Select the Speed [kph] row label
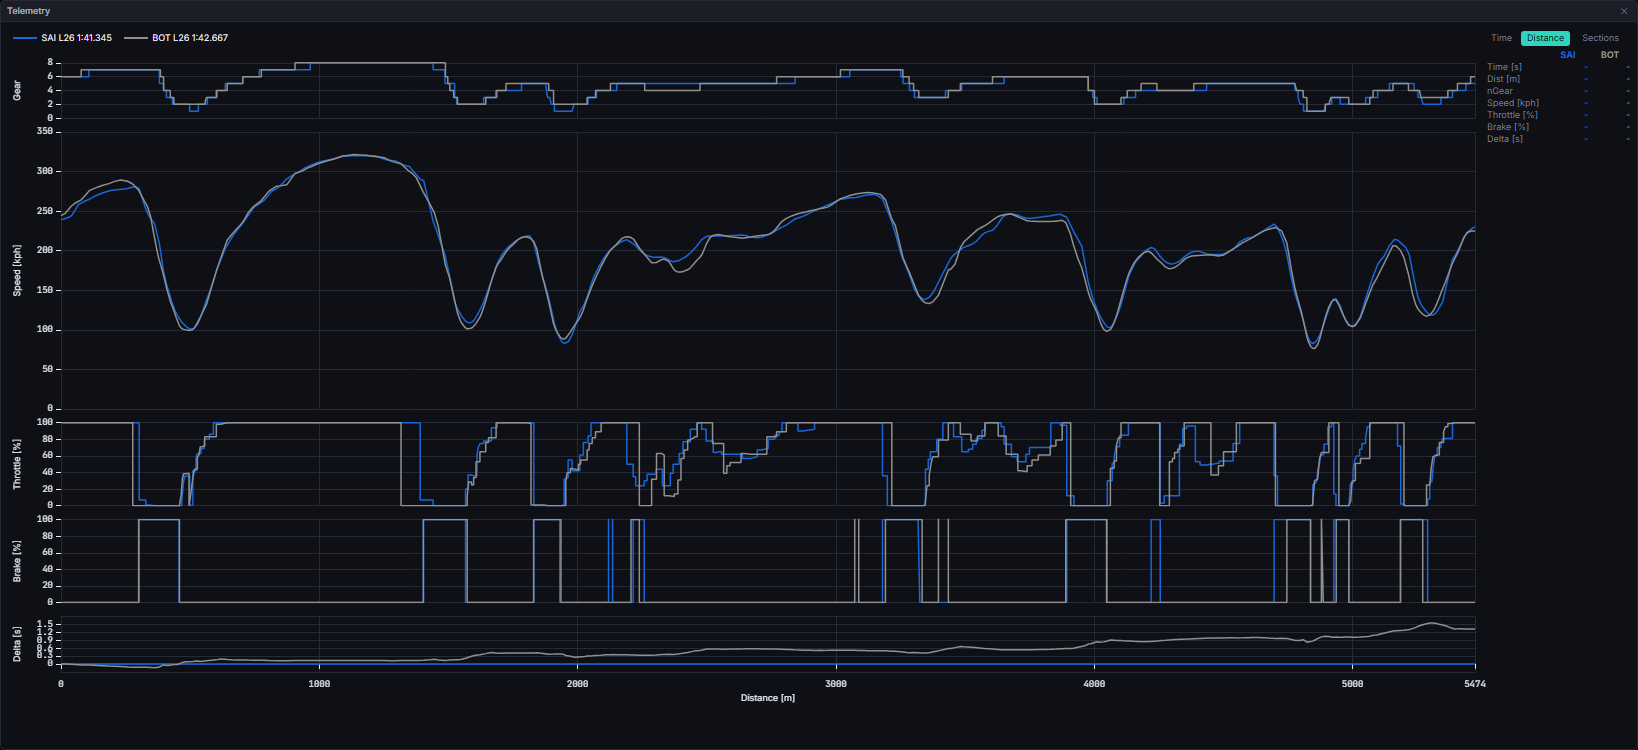The width and height of the screenshot is (1638, 750). pos(1513,103)
